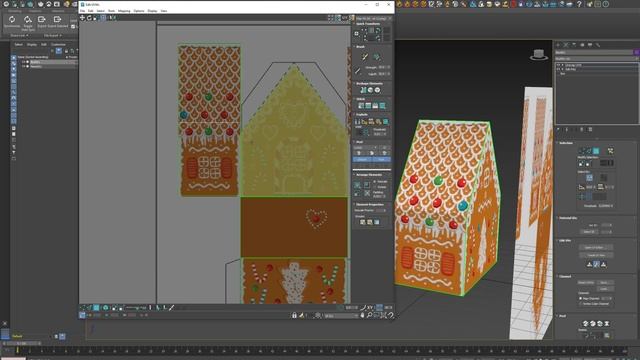This screenshot has height=360, width=640.
Task: Open the Options menu in Edit UVWs
Action: coord(139,11)
